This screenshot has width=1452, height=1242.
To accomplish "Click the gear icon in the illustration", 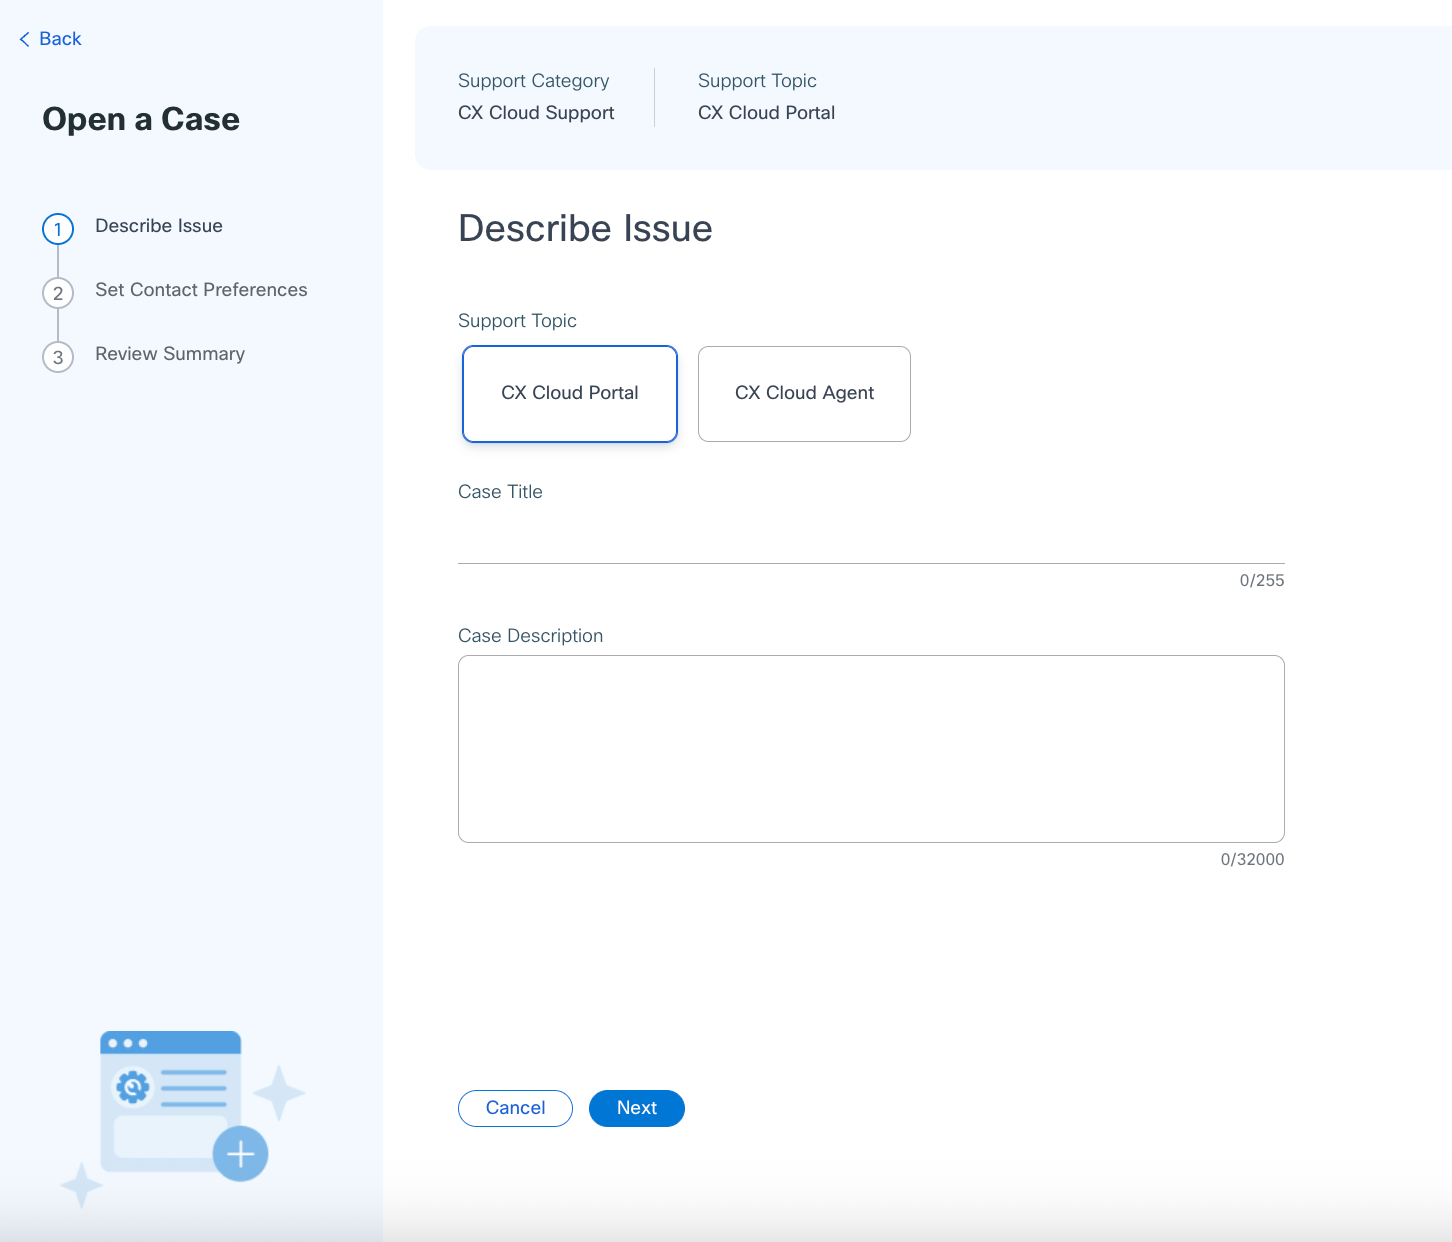I will 132,1086.
